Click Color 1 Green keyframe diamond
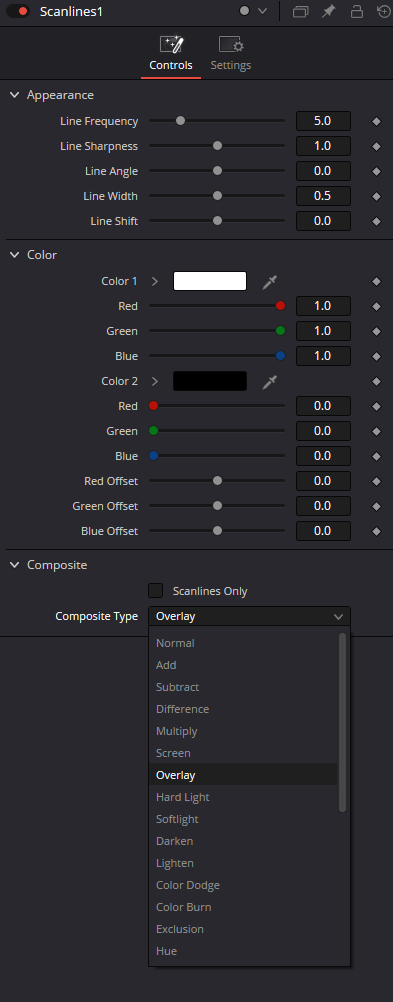Screen dimensions: 393x1002 (x=376, y=331)
